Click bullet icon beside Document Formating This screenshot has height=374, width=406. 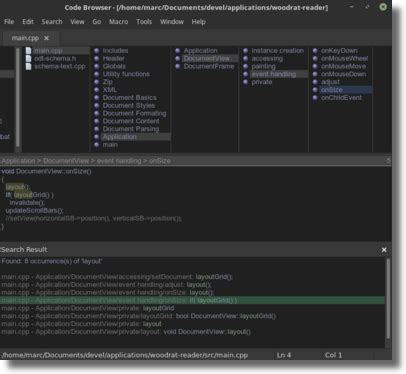(97, 113)
